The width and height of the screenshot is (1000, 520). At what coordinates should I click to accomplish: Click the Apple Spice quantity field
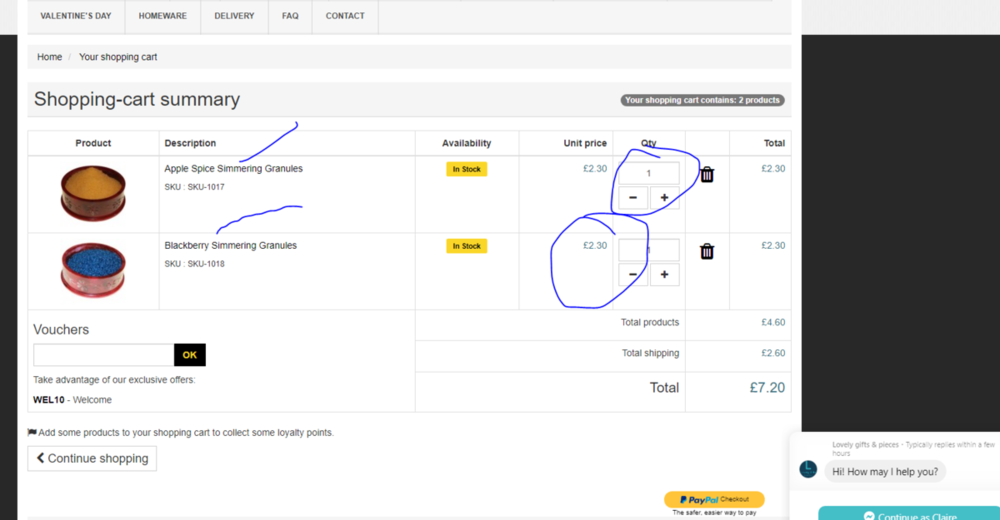[x=648, y=173]
